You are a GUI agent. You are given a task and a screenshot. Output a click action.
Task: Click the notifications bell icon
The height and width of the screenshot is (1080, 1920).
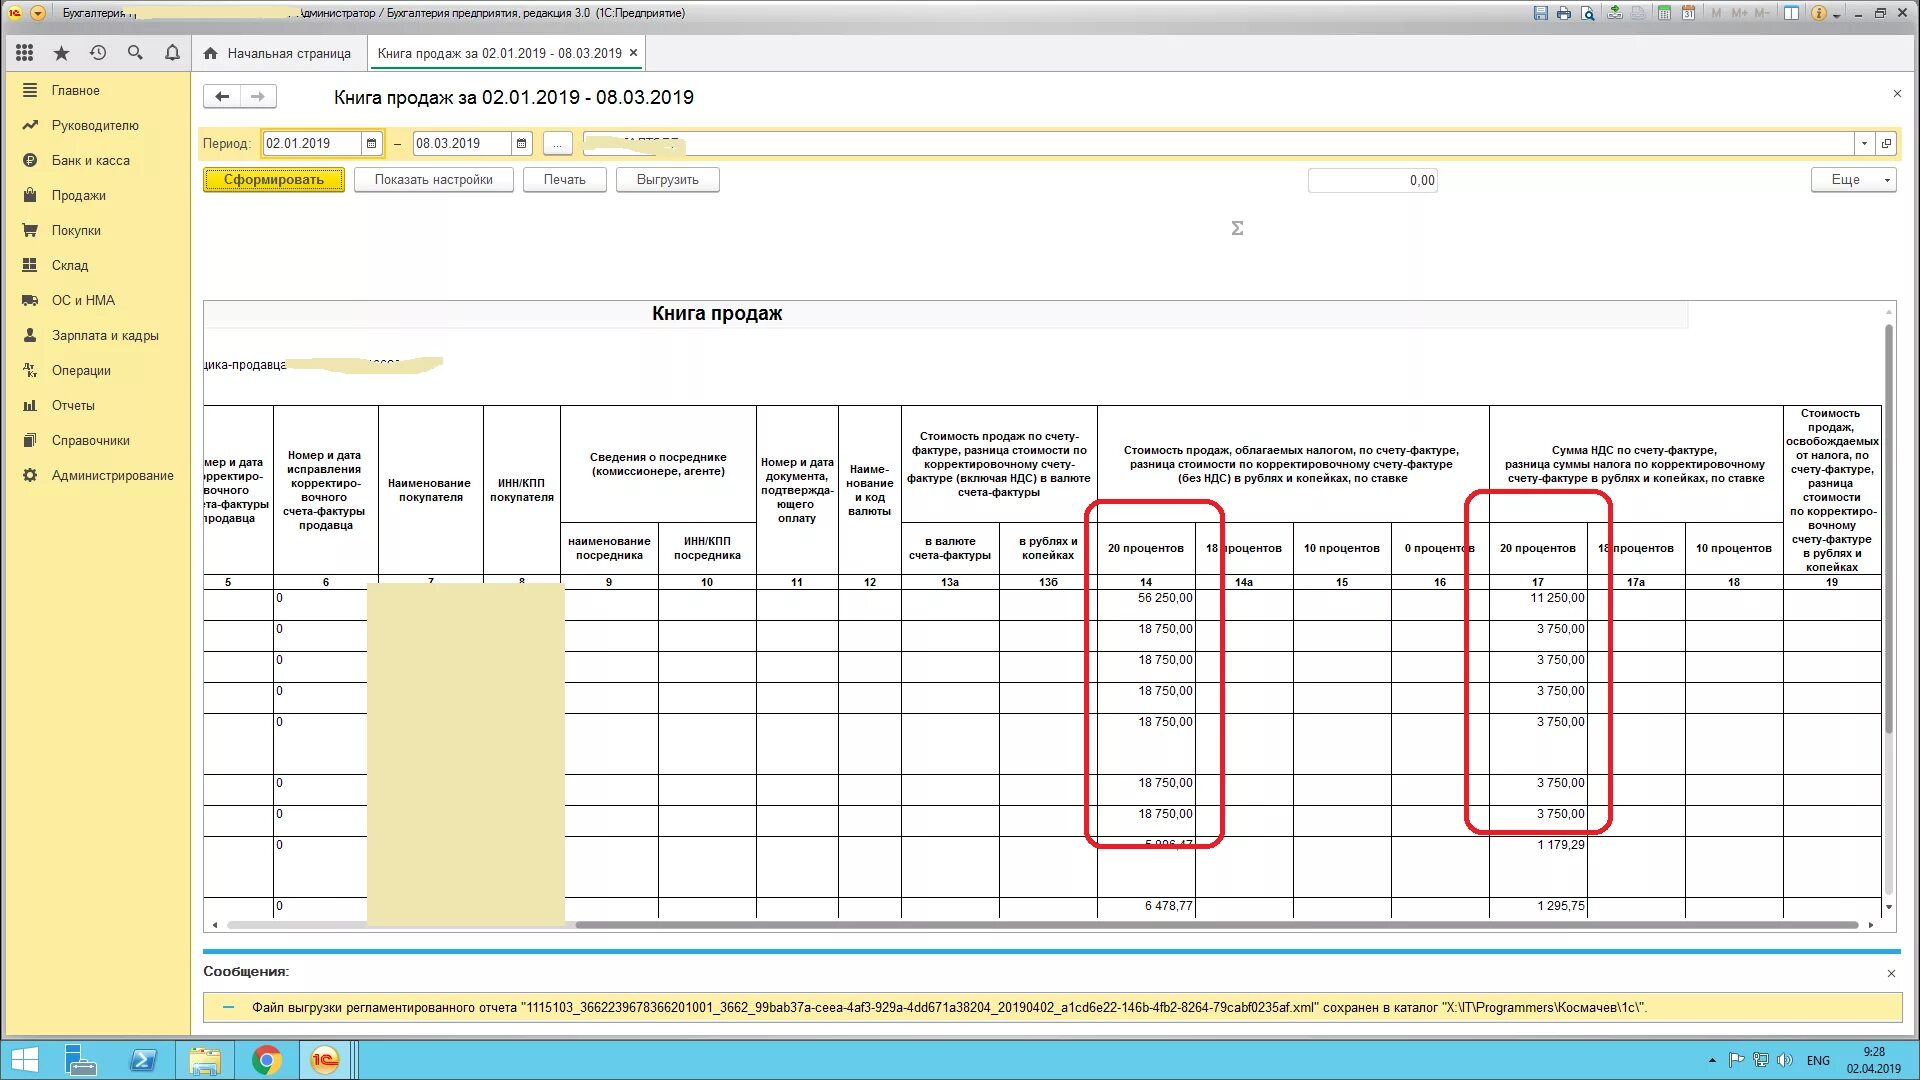tap(172, 53)
